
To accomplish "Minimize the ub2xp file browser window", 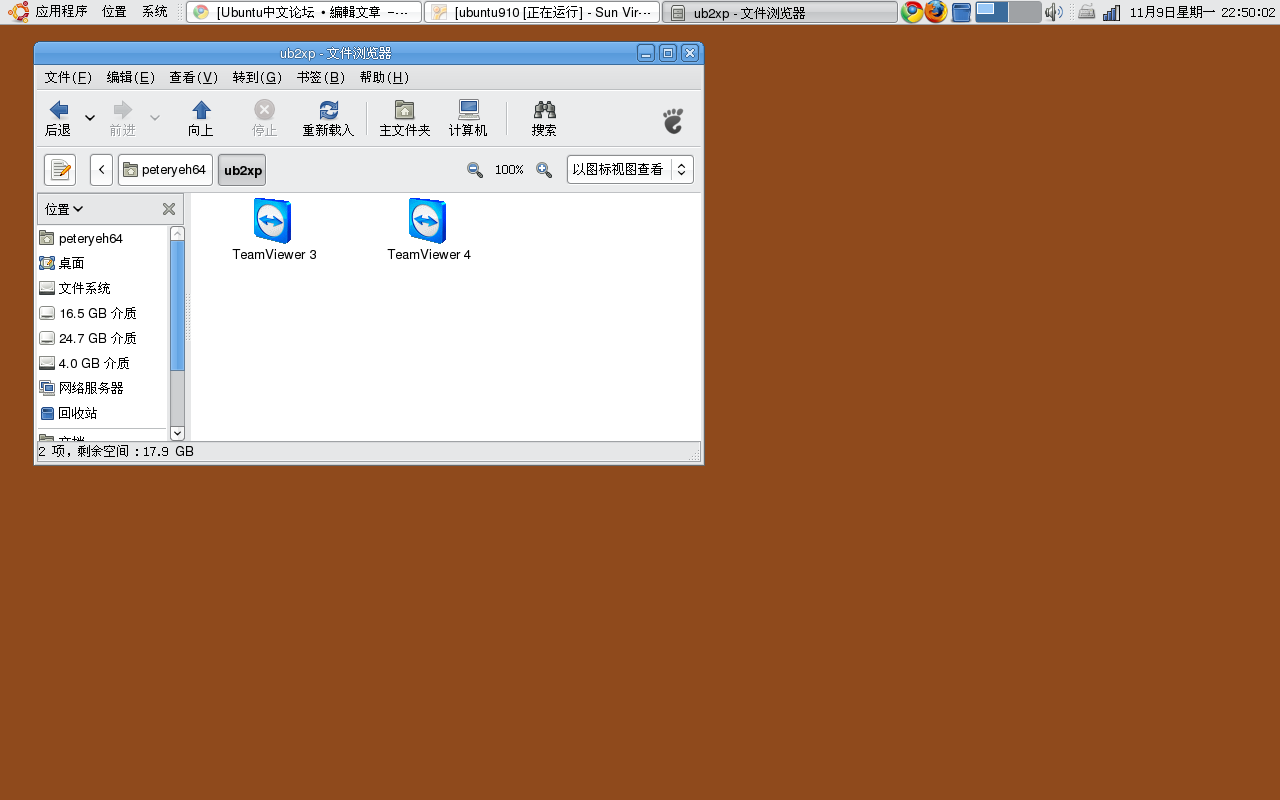I will [646, 53].
